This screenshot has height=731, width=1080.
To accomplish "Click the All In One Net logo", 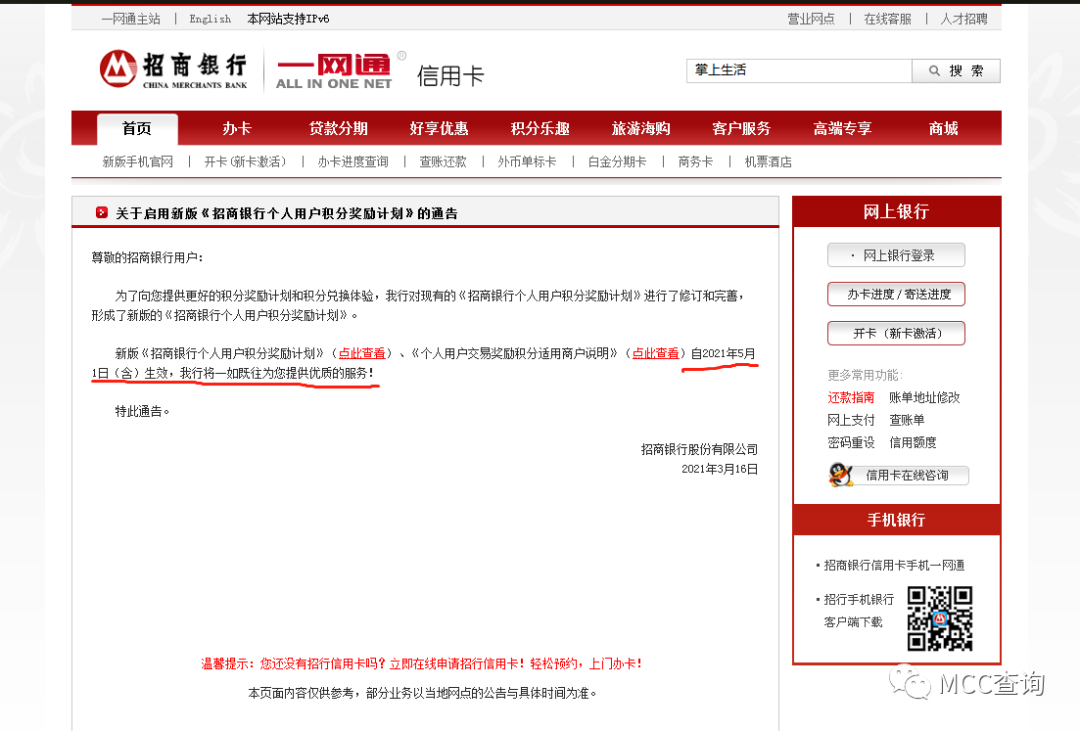I will pyautogui.click(x=333, y=71).
